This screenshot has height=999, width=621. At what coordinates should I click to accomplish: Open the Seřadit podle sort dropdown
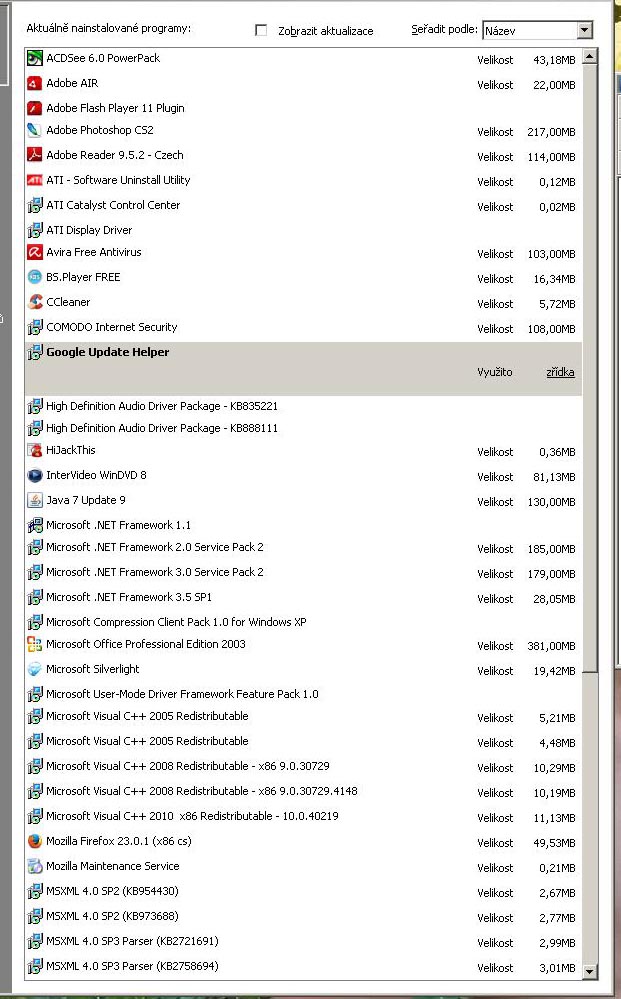click(x=585, y=30)
